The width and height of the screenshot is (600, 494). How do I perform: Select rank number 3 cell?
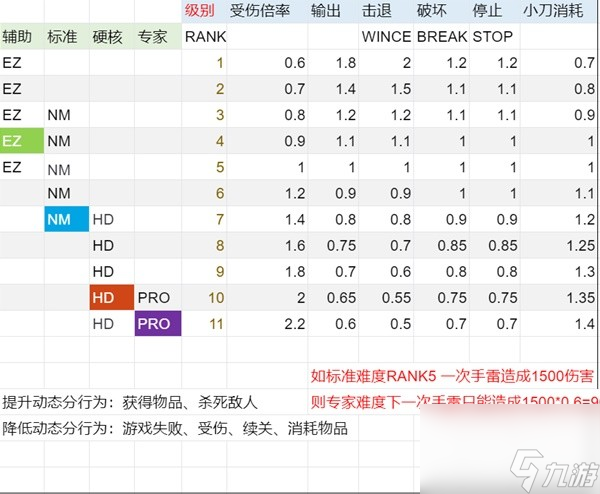204,115
